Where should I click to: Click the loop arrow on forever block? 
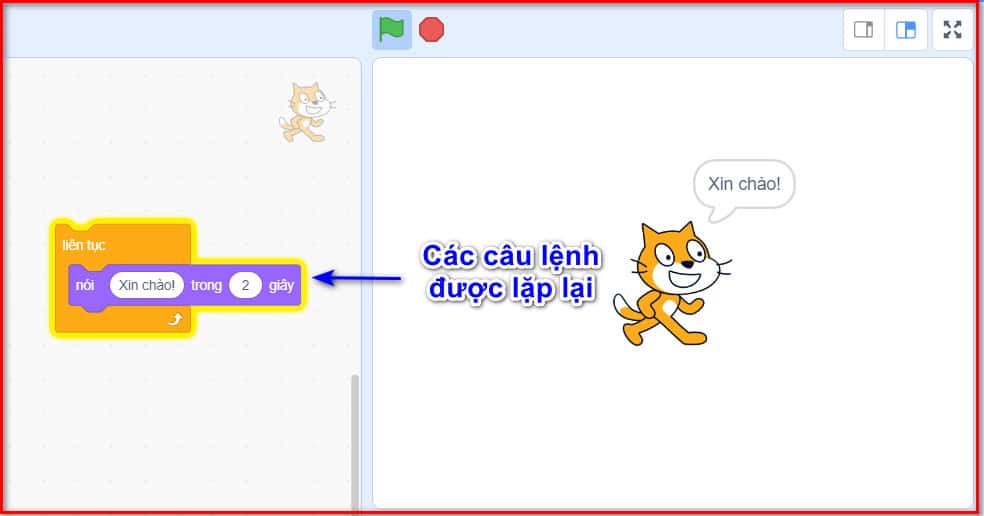point(175,320)
